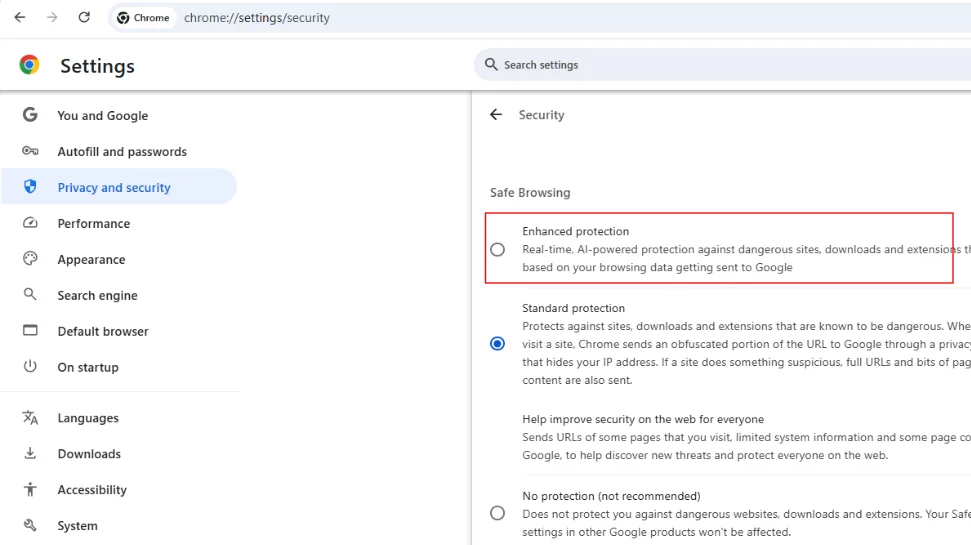Image resolution: width=971 pixels, height=545 pixels.
Task: Open the You and Google section
Action: click(x=102, y=115)
